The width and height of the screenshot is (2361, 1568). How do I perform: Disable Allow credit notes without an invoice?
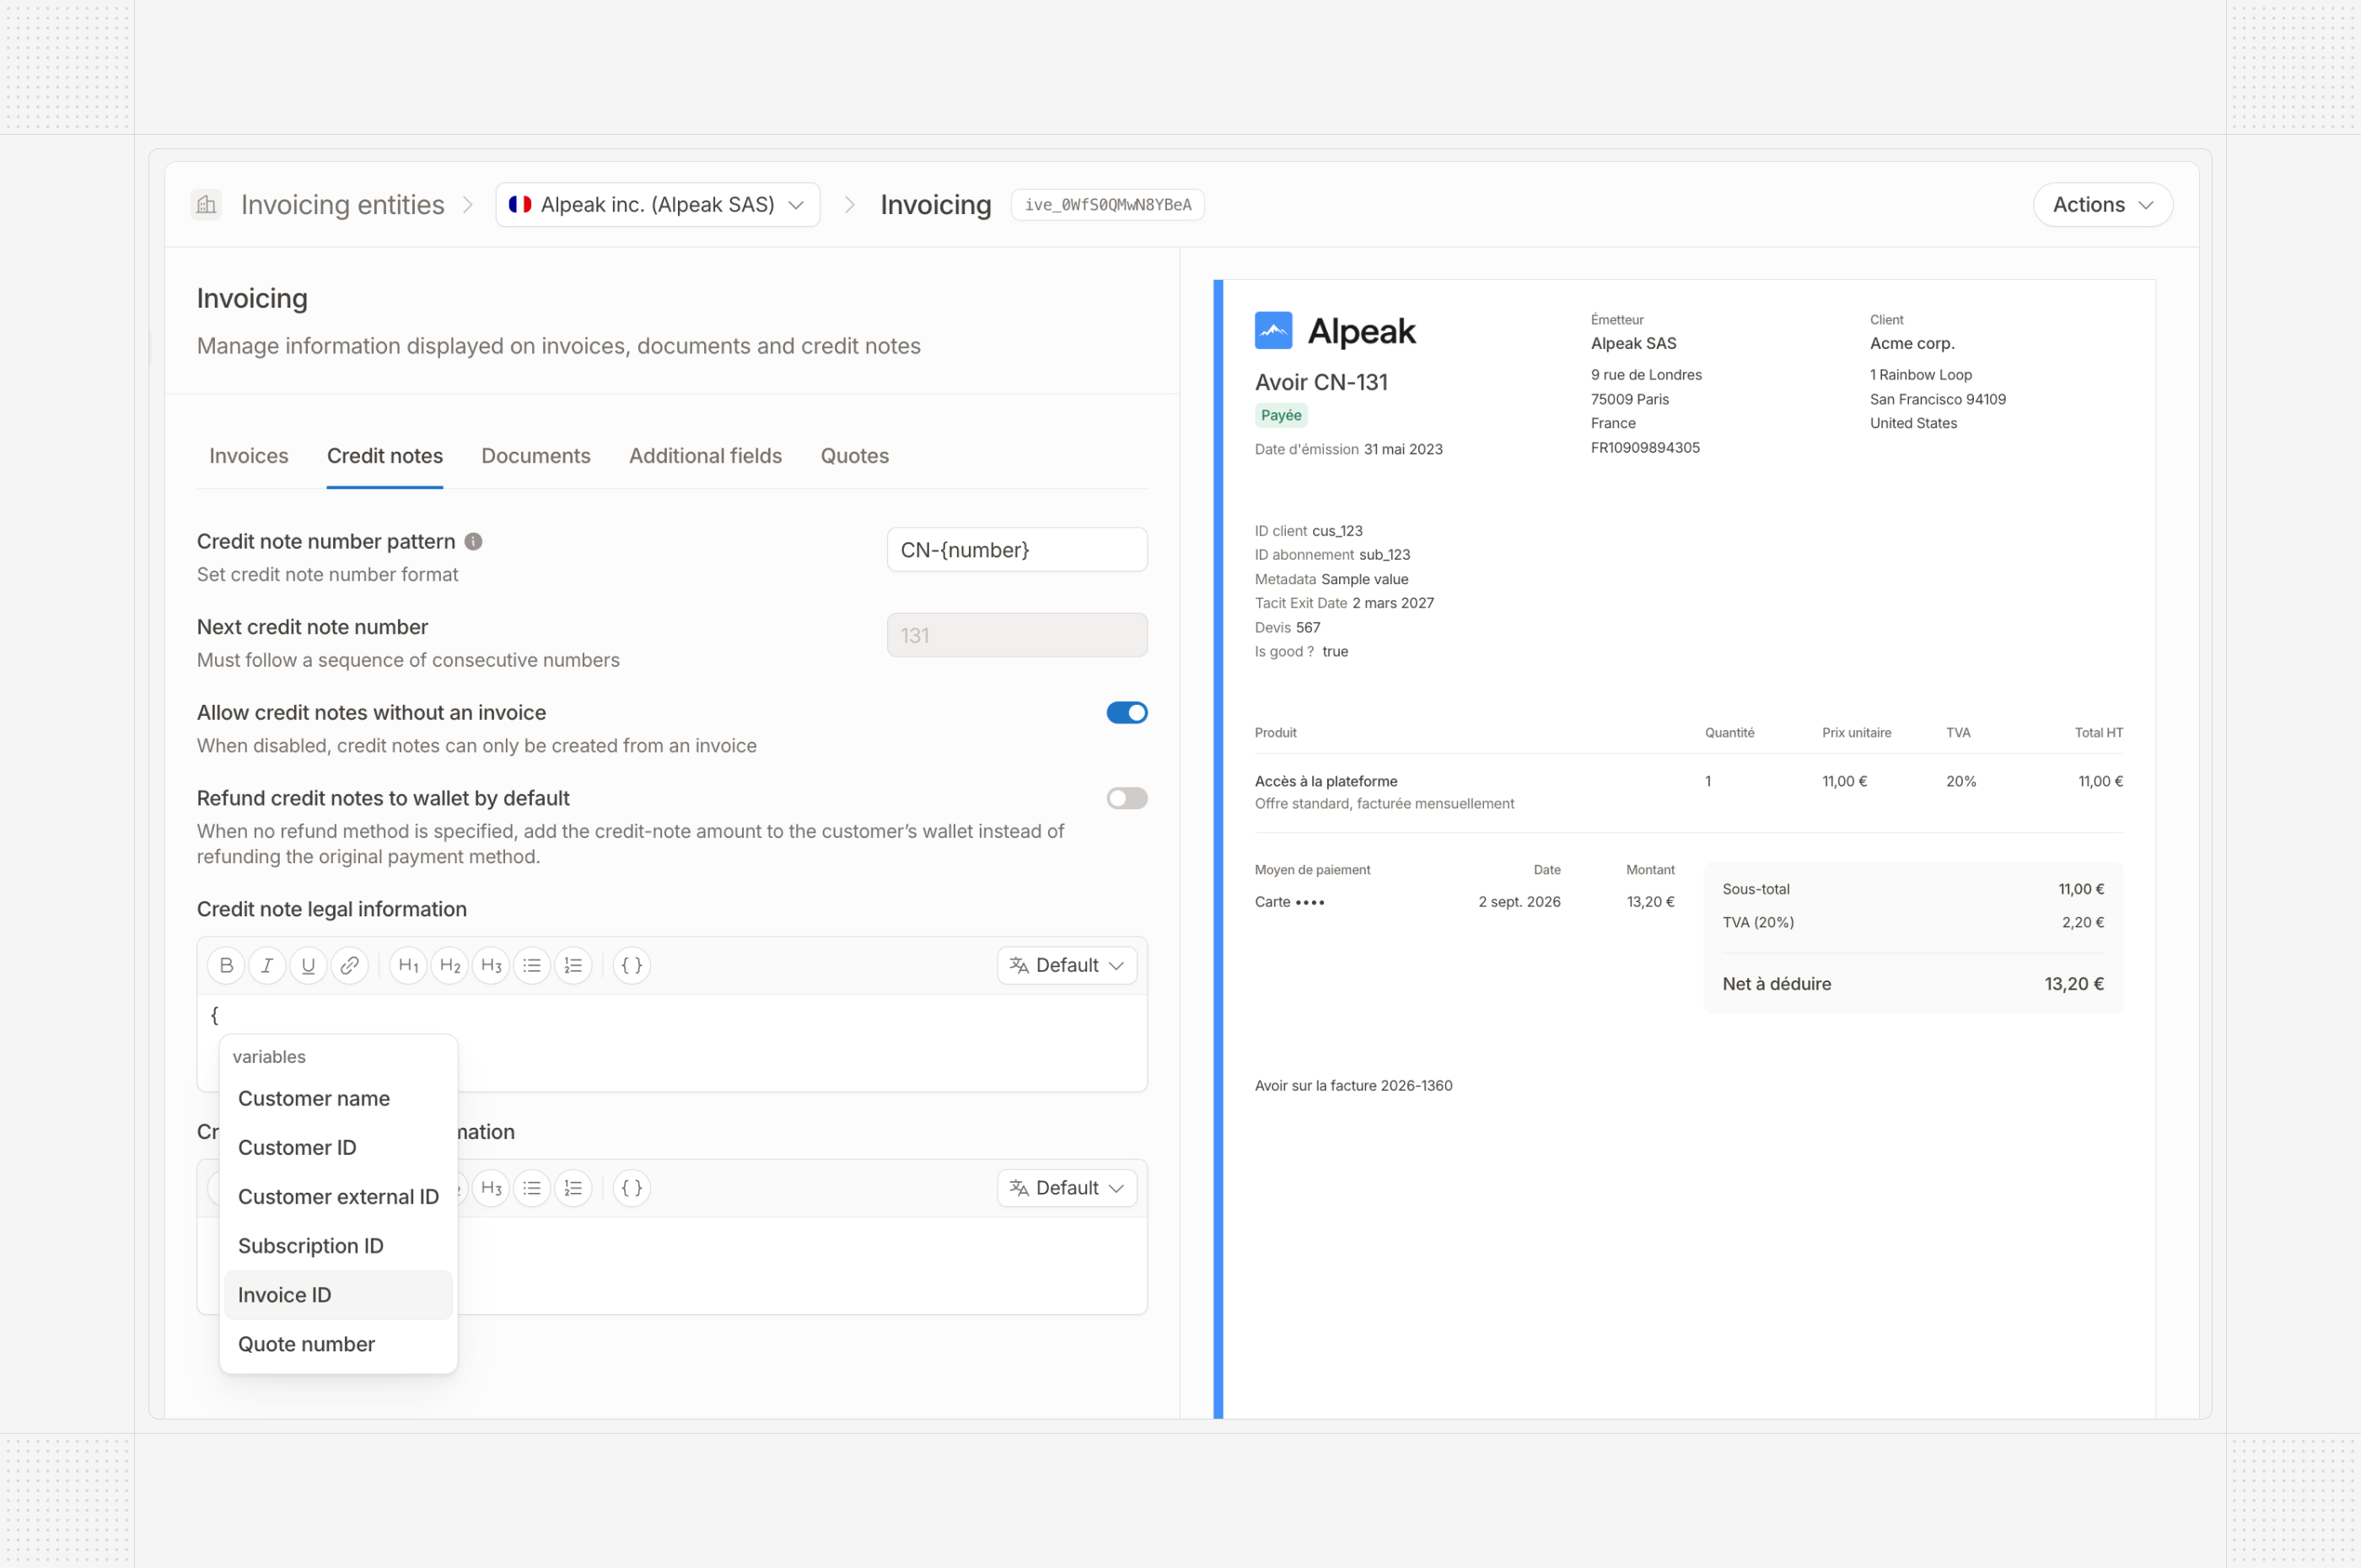pos(1127,713)
